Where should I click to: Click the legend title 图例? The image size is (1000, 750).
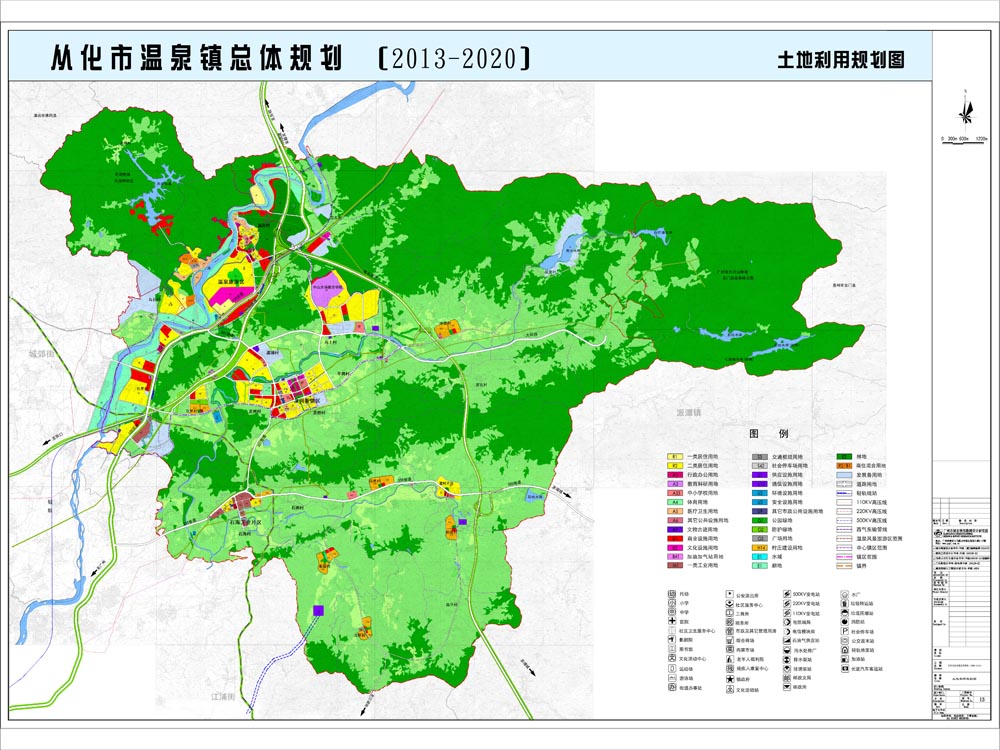coord(768,434)
